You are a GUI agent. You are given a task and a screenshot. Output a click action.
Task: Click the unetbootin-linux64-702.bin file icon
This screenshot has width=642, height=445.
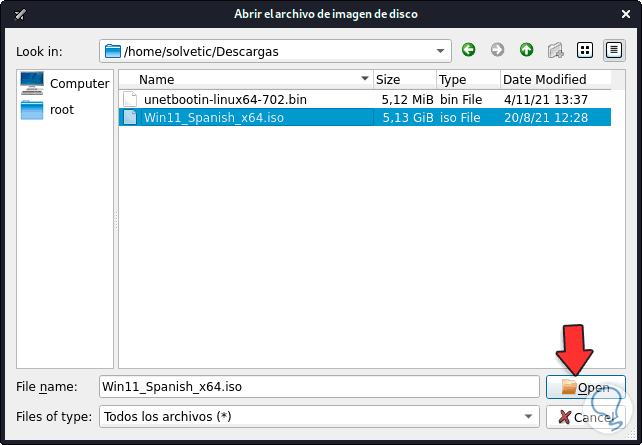130,99
